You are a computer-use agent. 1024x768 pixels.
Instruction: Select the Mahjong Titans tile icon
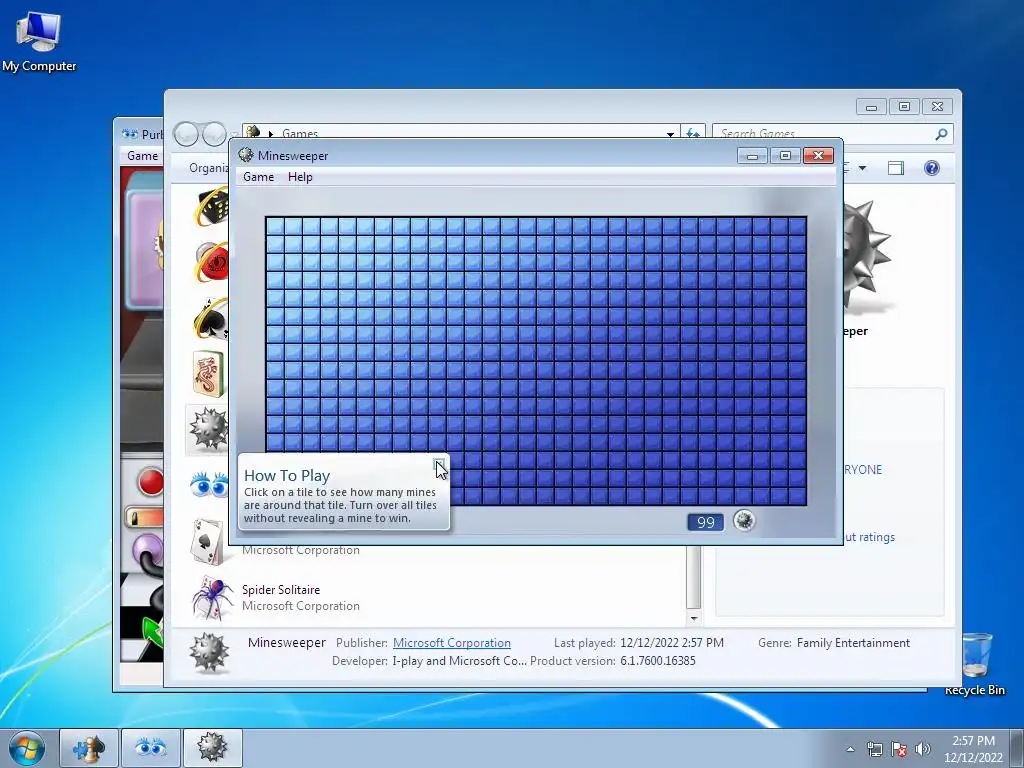point(209,374)
